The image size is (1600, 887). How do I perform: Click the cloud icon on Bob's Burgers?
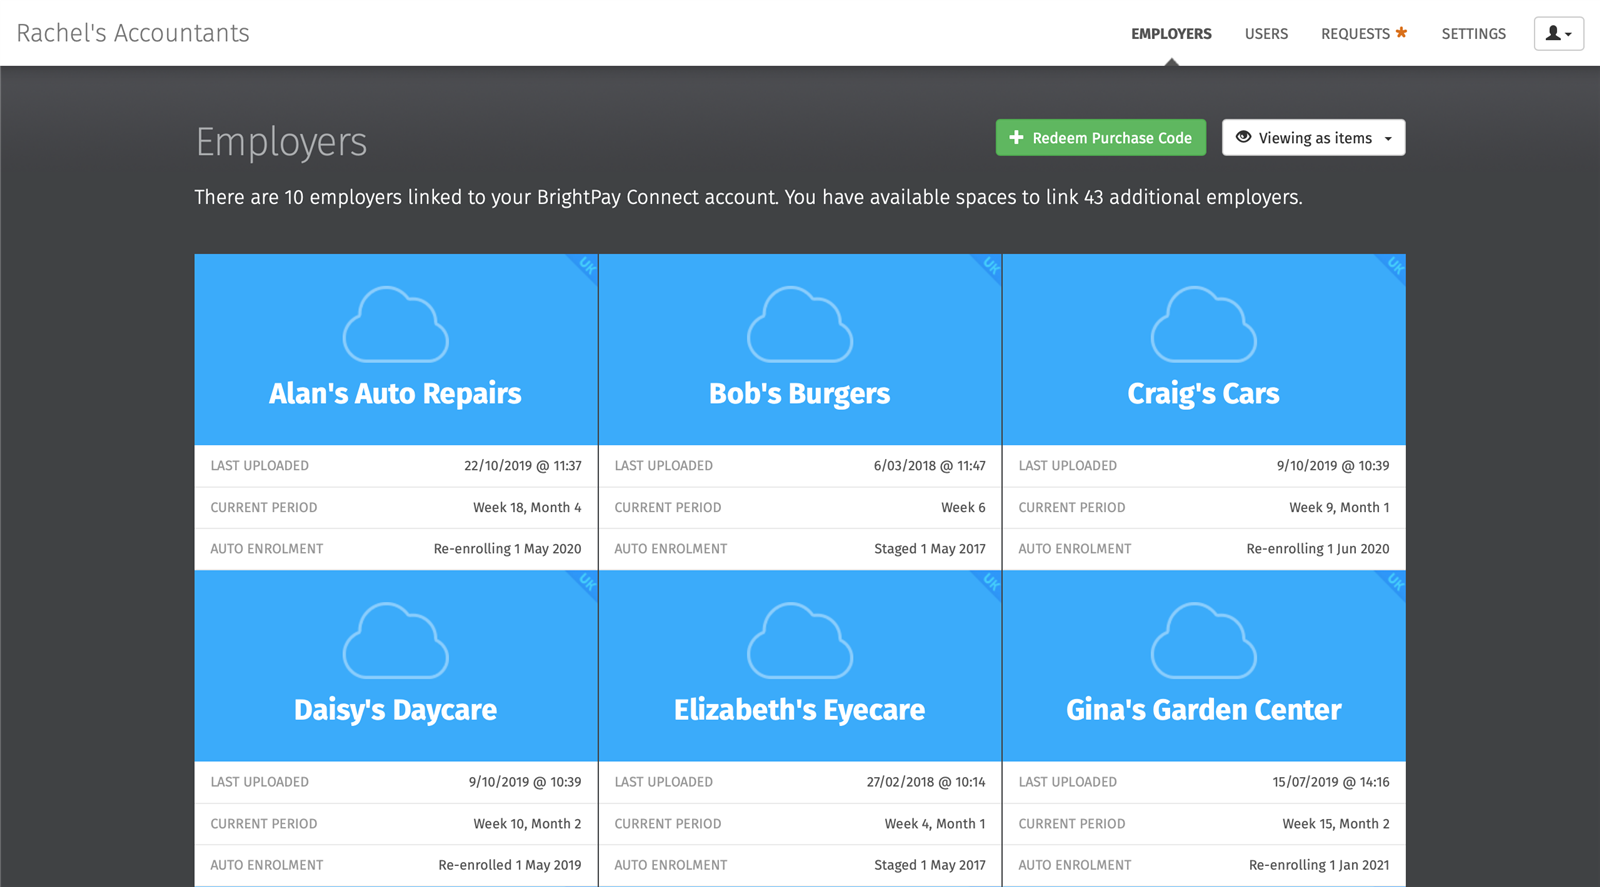[799, 325]
